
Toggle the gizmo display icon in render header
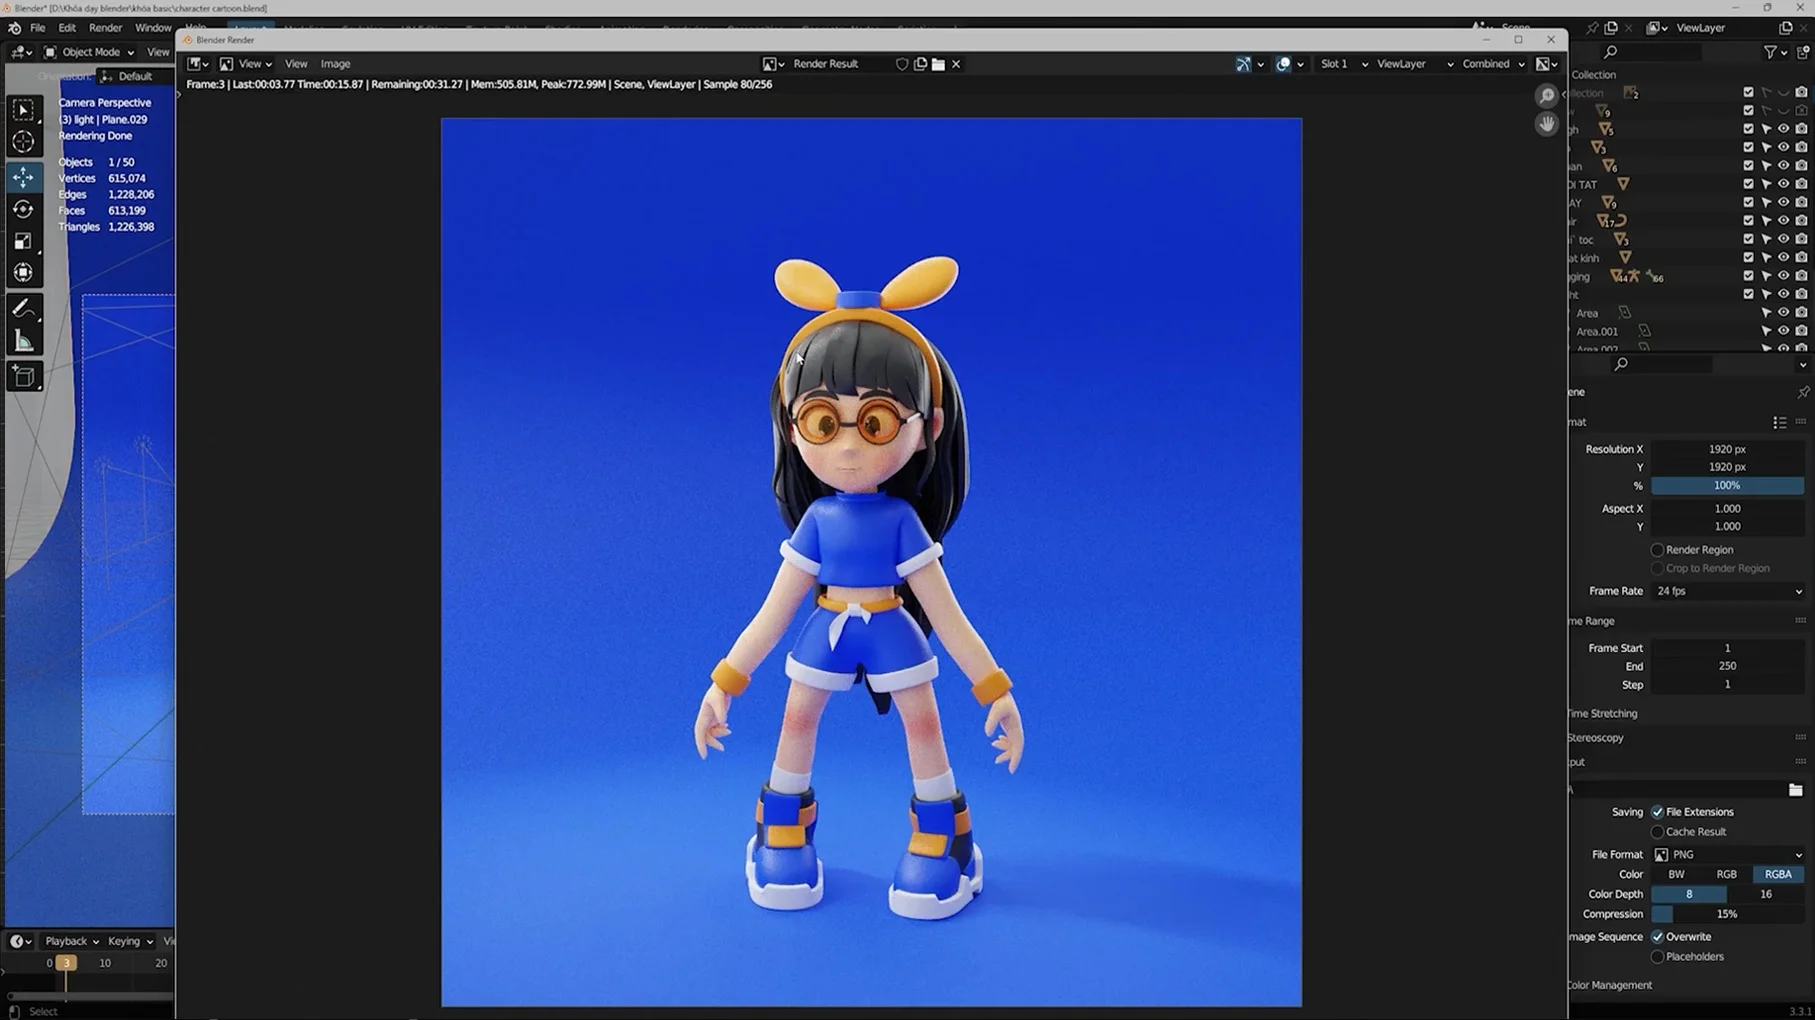click(1243, 64)
